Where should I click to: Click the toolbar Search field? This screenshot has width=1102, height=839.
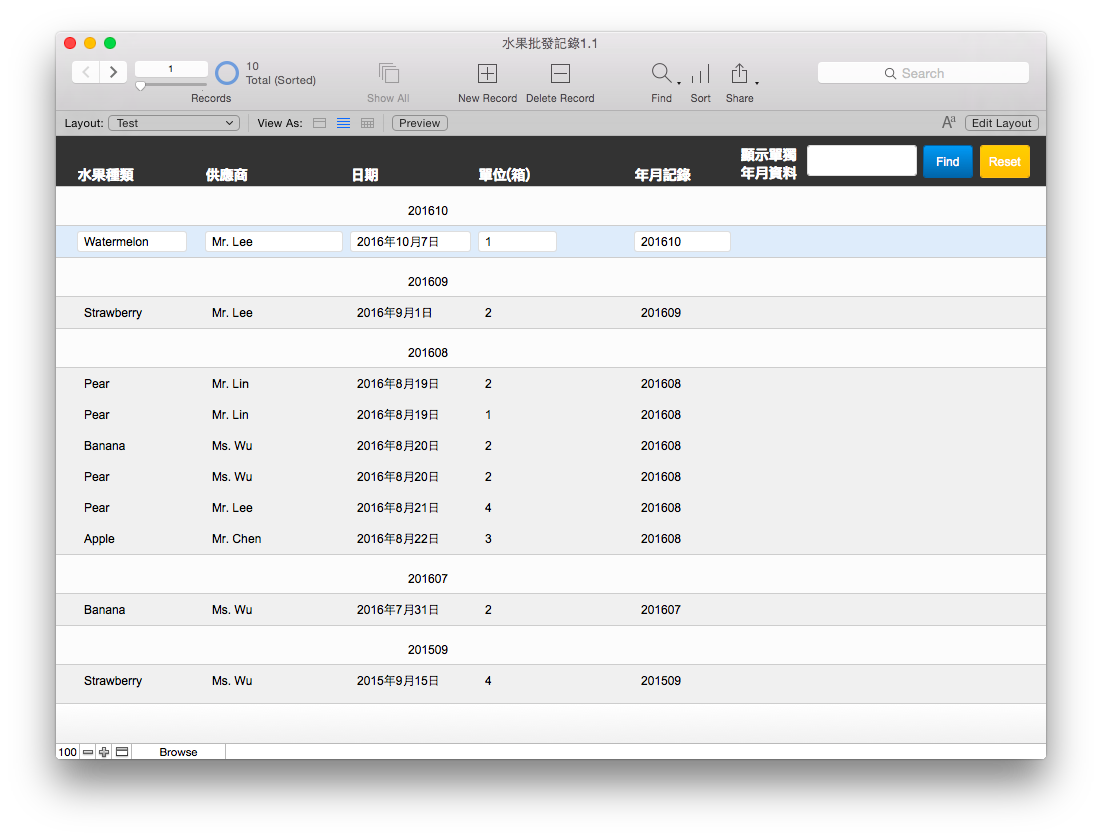923,73
